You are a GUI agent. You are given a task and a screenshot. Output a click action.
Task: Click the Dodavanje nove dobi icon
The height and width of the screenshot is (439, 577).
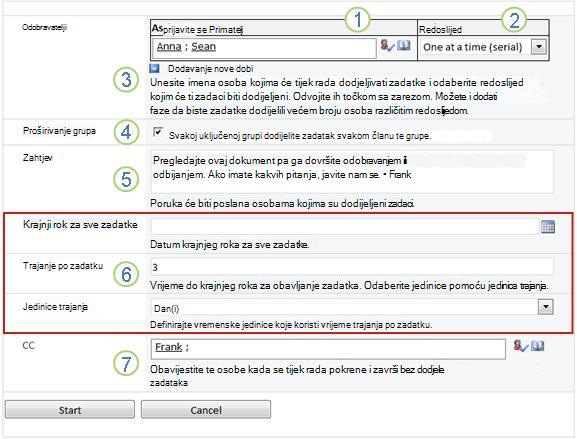coord(155,68)
